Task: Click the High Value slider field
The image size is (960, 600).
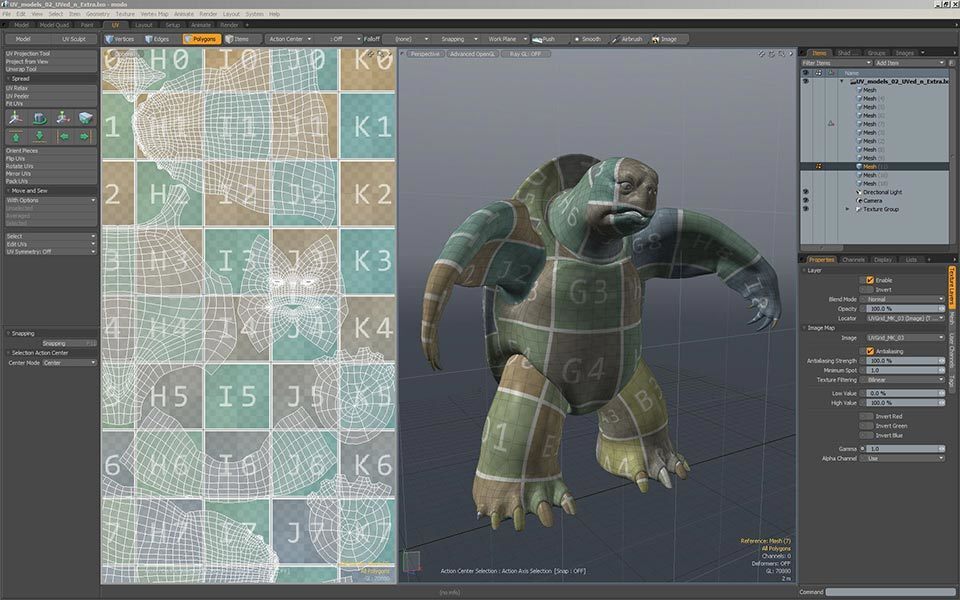Action: coord(905,403)
